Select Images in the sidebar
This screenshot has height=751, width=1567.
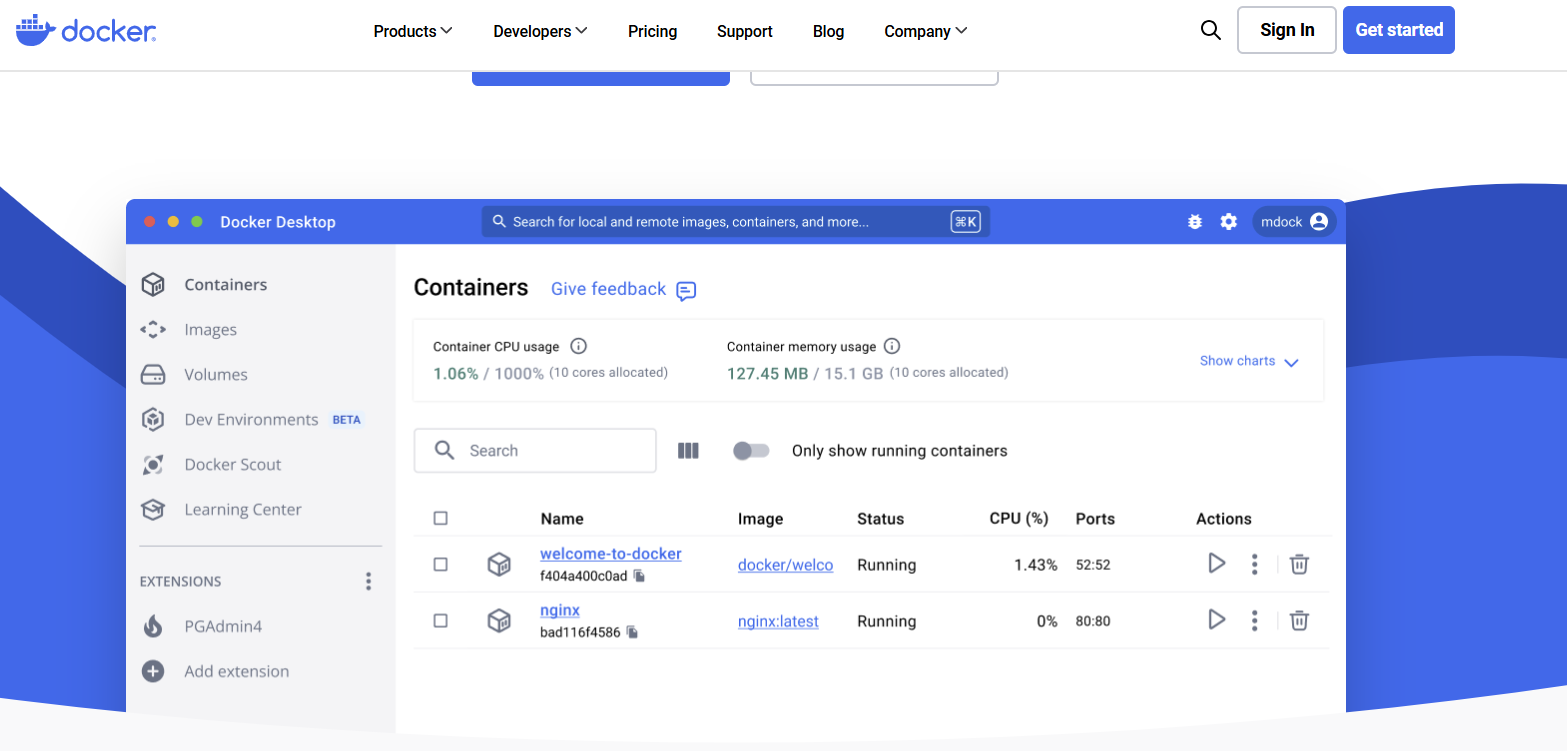tap(211, 330)
